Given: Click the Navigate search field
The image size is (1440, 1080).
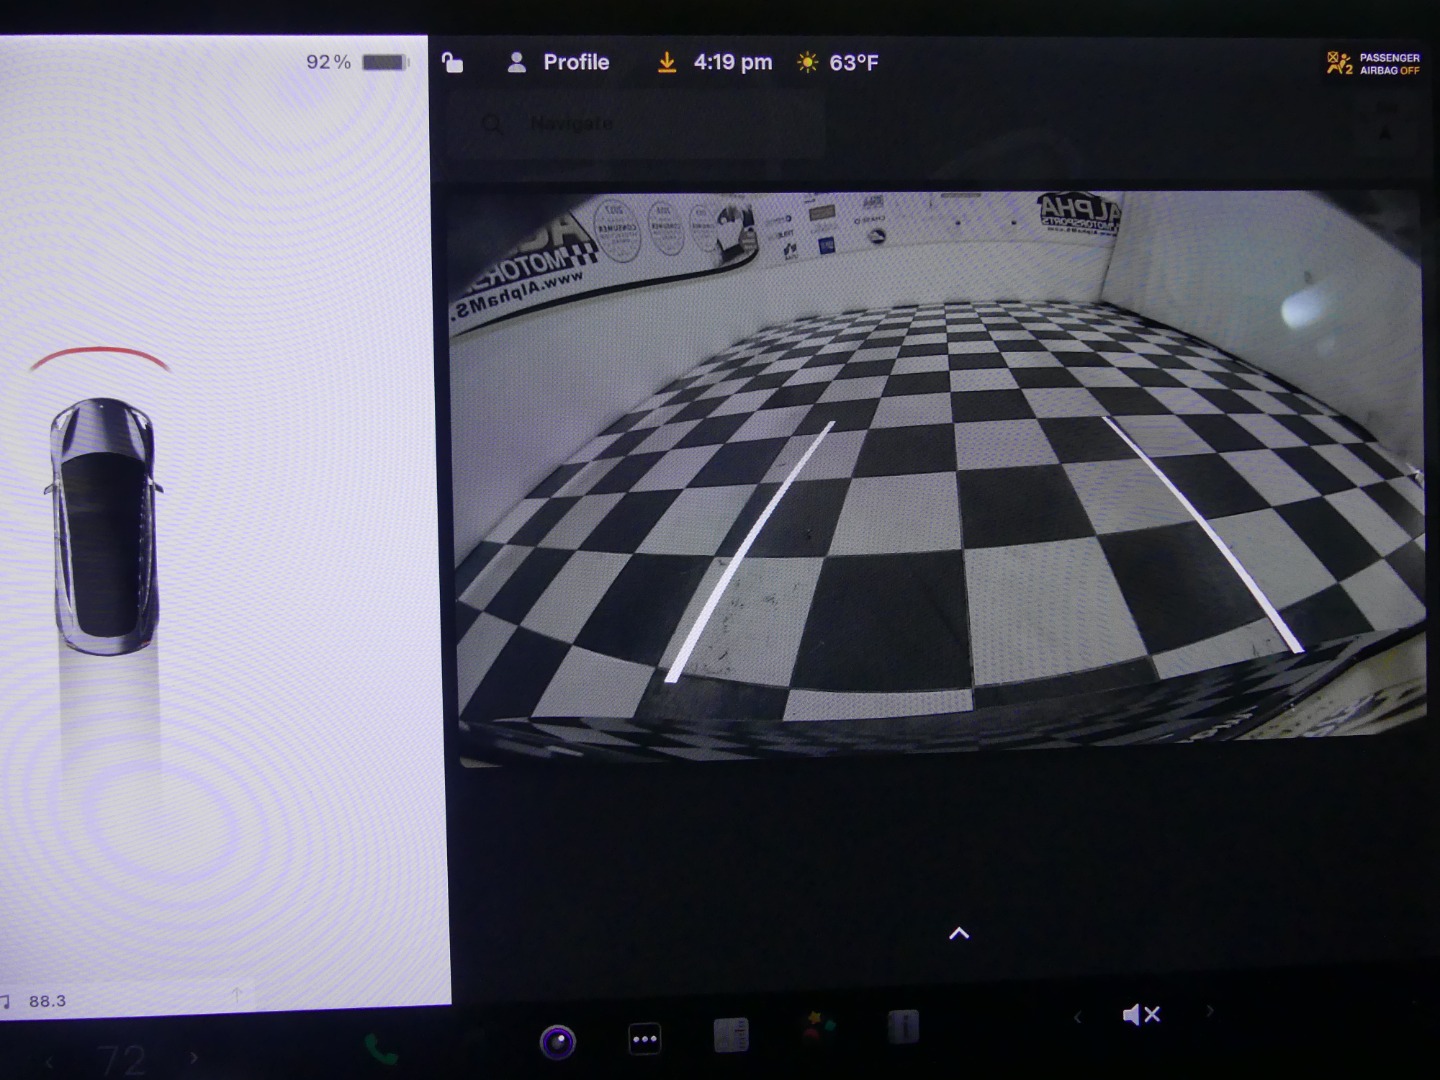Looking at the screenshot, I should (x=640, y=124).
